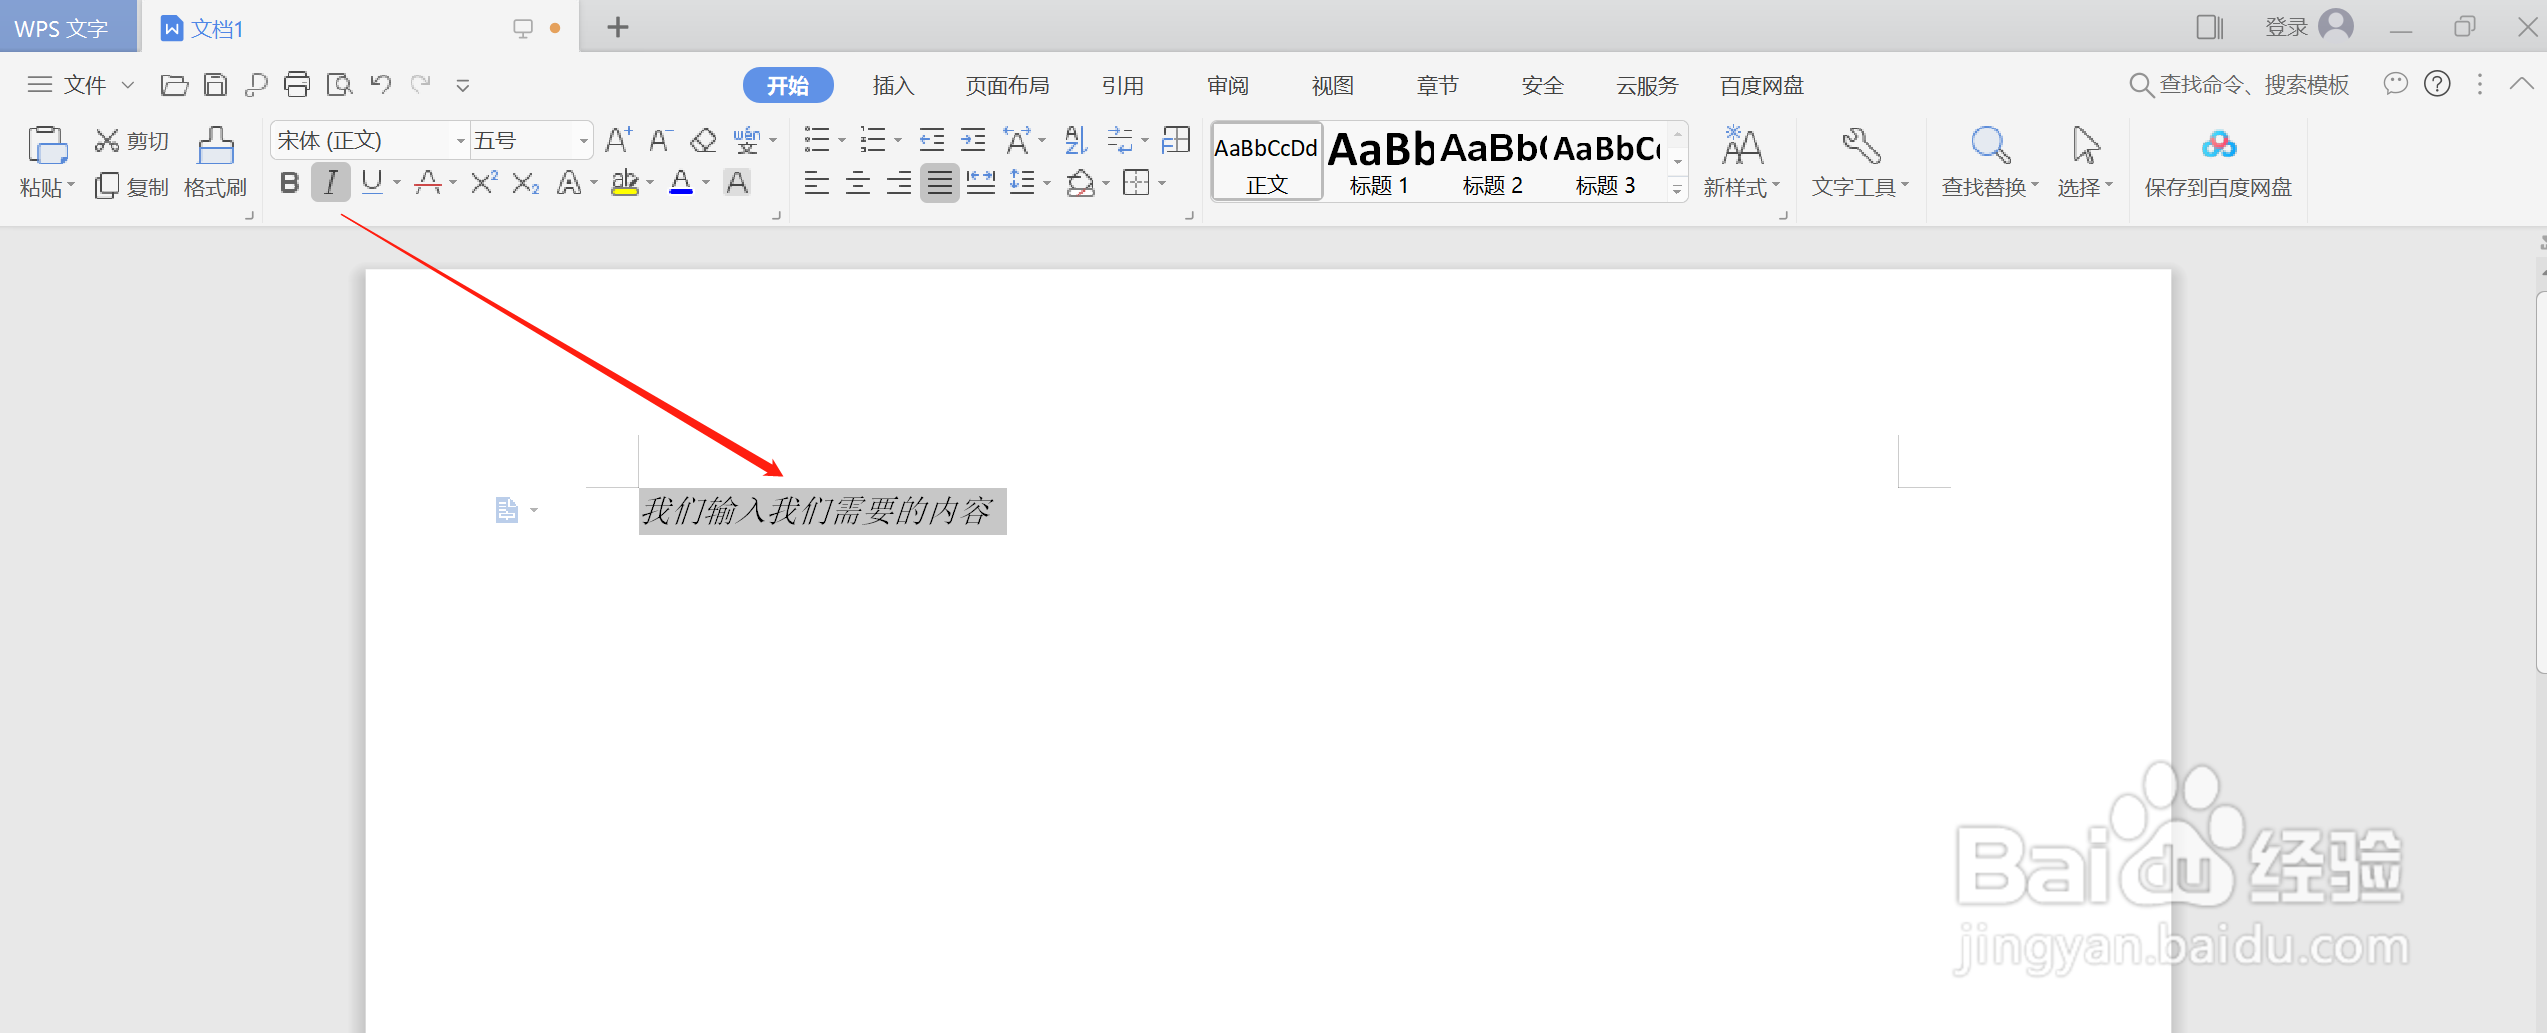This screenshot has width=2547, height=1033.
Task: Align paragraph right
Action: coord(899,183)
